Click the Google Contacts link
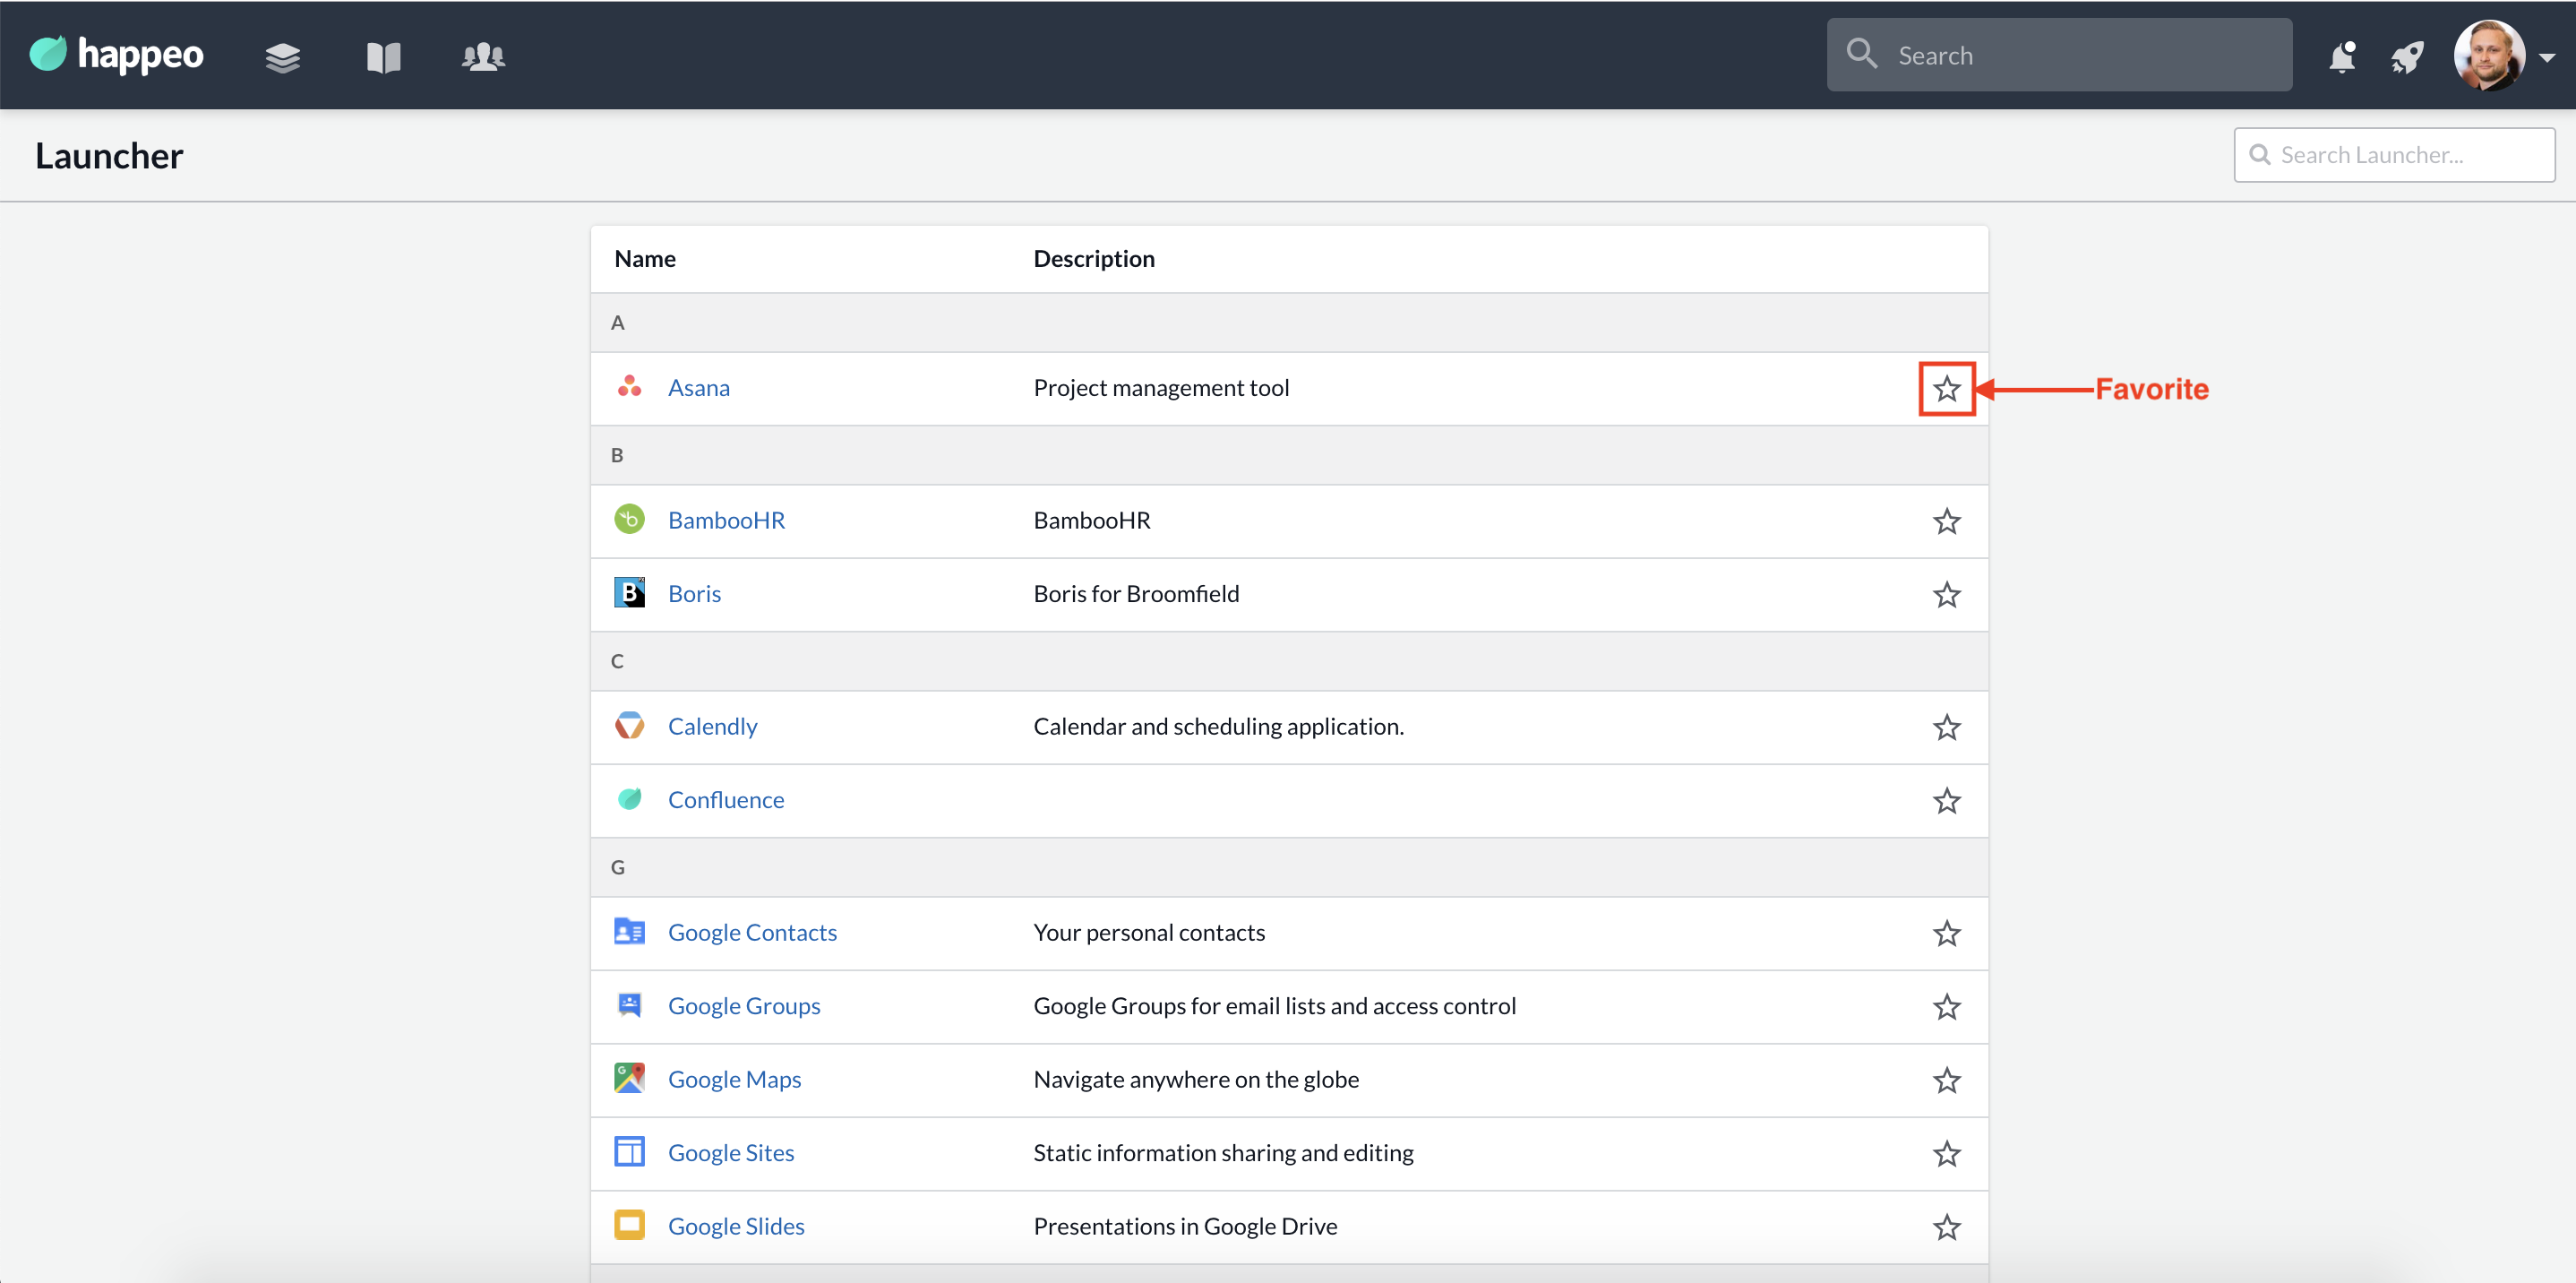This screenshot has height=1283, width=2576. click(x=749, y=930)
